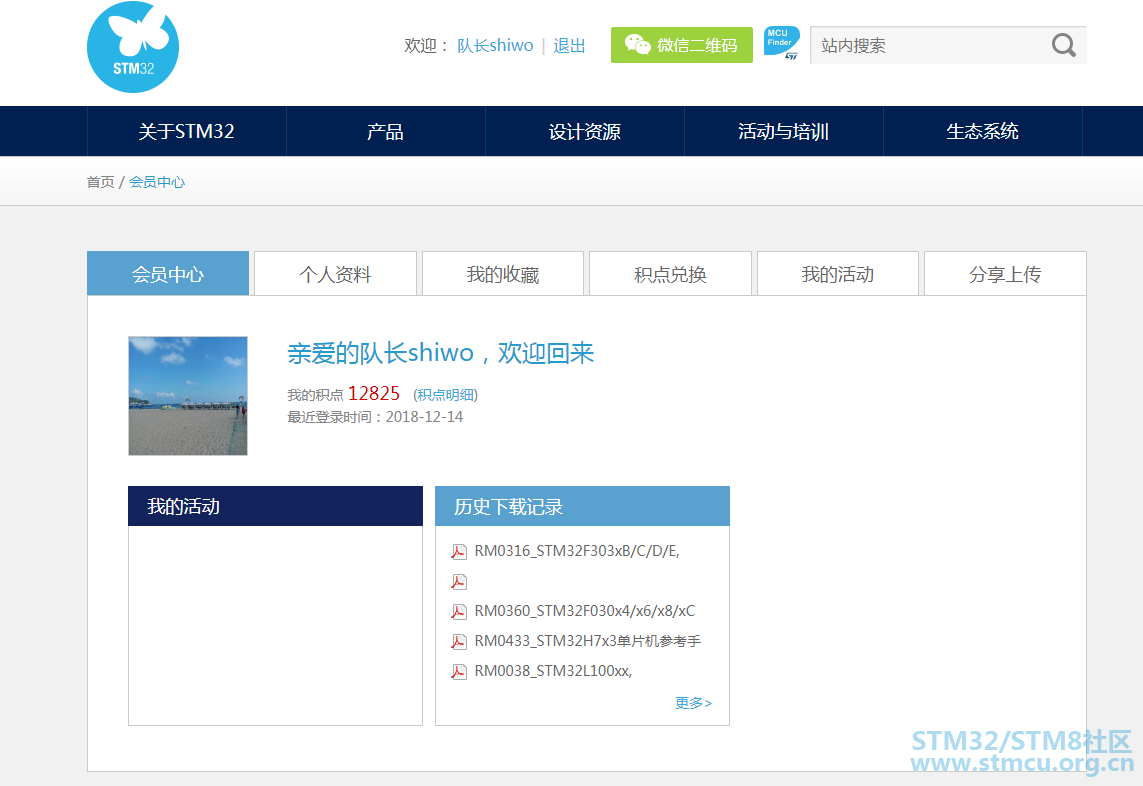Click 会员中心 breadcrumb link

[x=157, y=182]
